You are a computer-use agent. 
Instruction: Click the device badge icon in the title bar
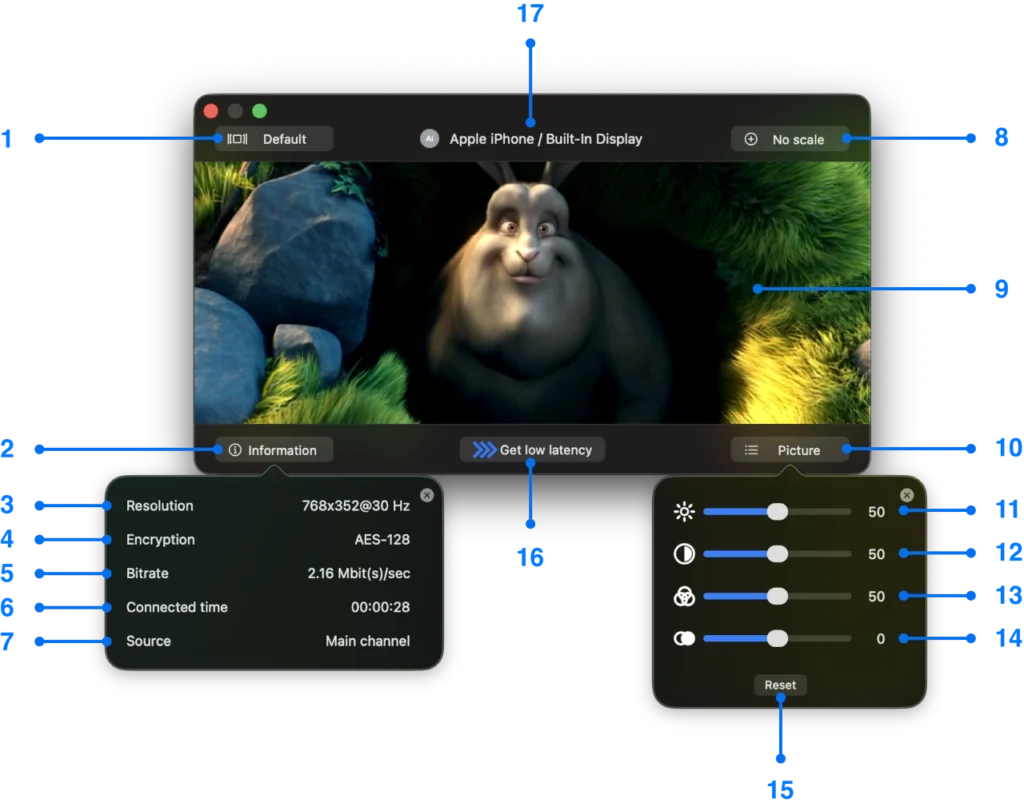point(430,139)
